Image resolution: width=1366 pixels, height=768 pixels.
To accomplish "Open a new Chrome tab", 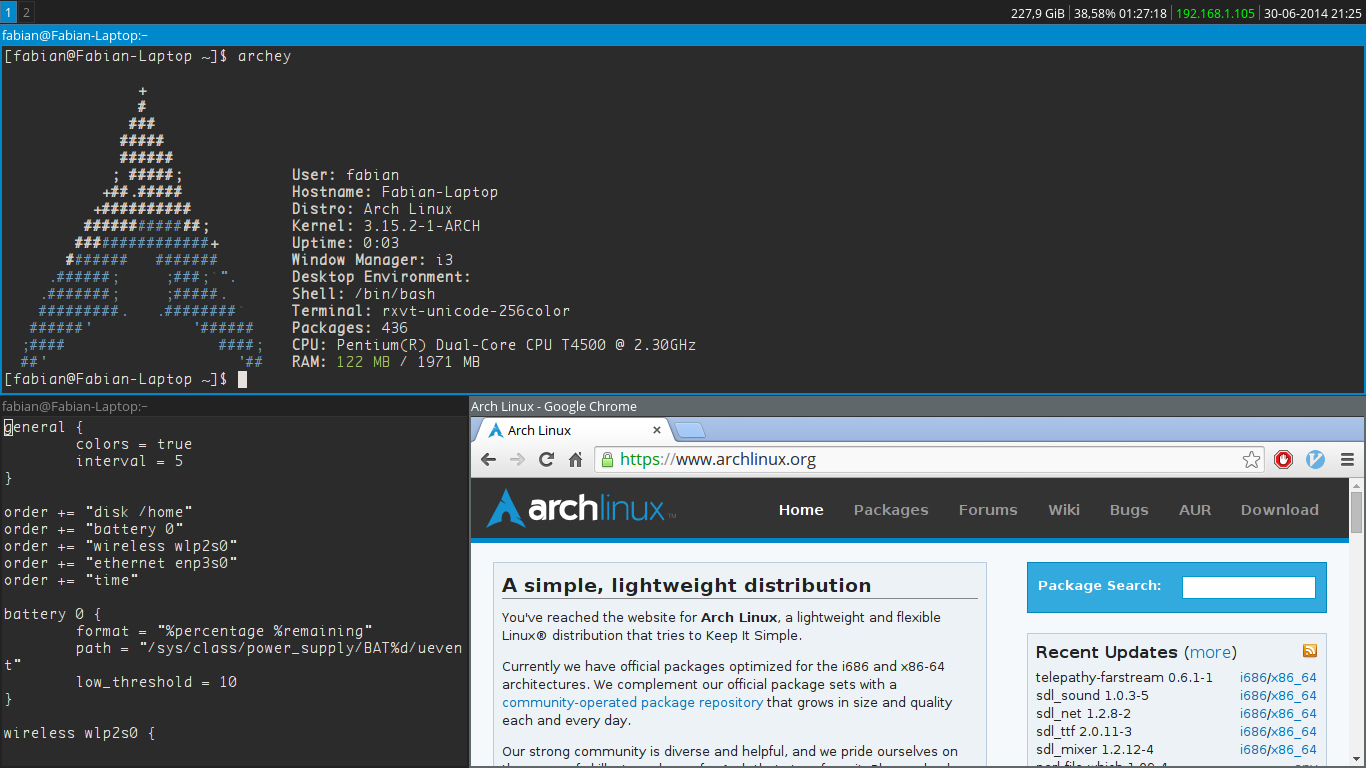I will pyautogui.click(x=690, y=431).
